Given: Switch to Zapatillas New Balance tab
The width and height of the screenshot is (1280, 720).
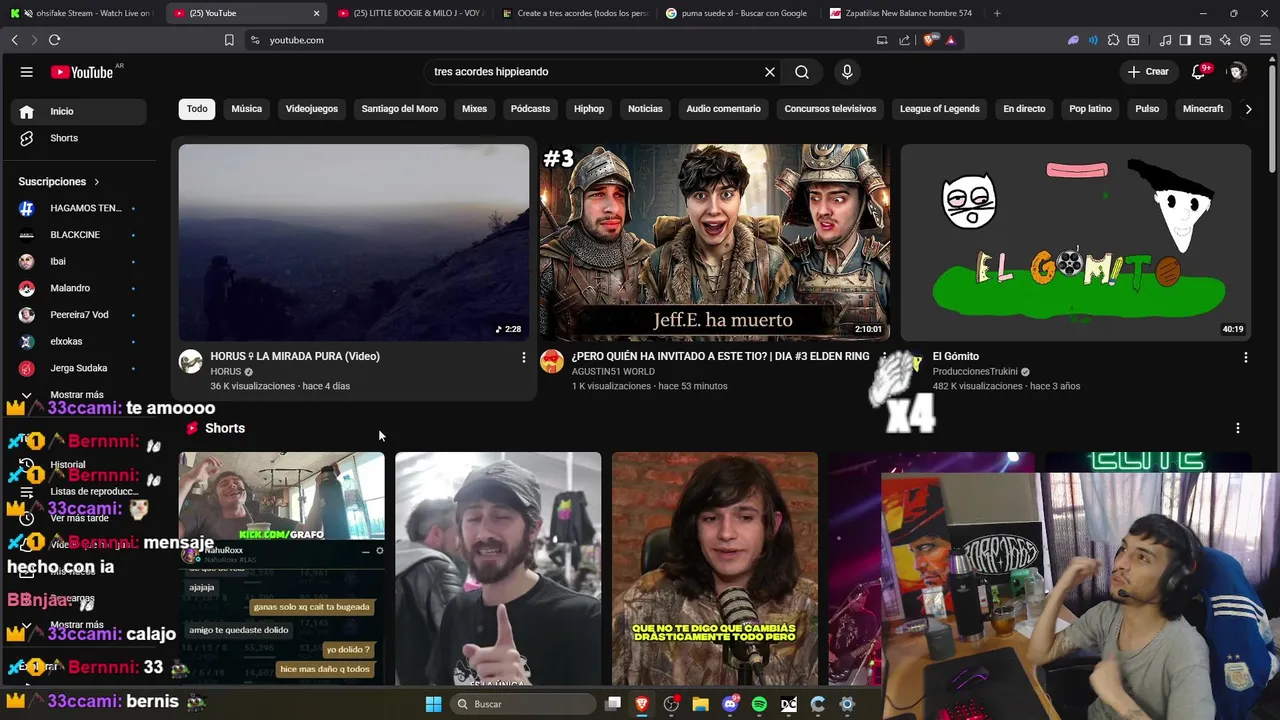Looking at the screenshot, I should click(900, 13).
